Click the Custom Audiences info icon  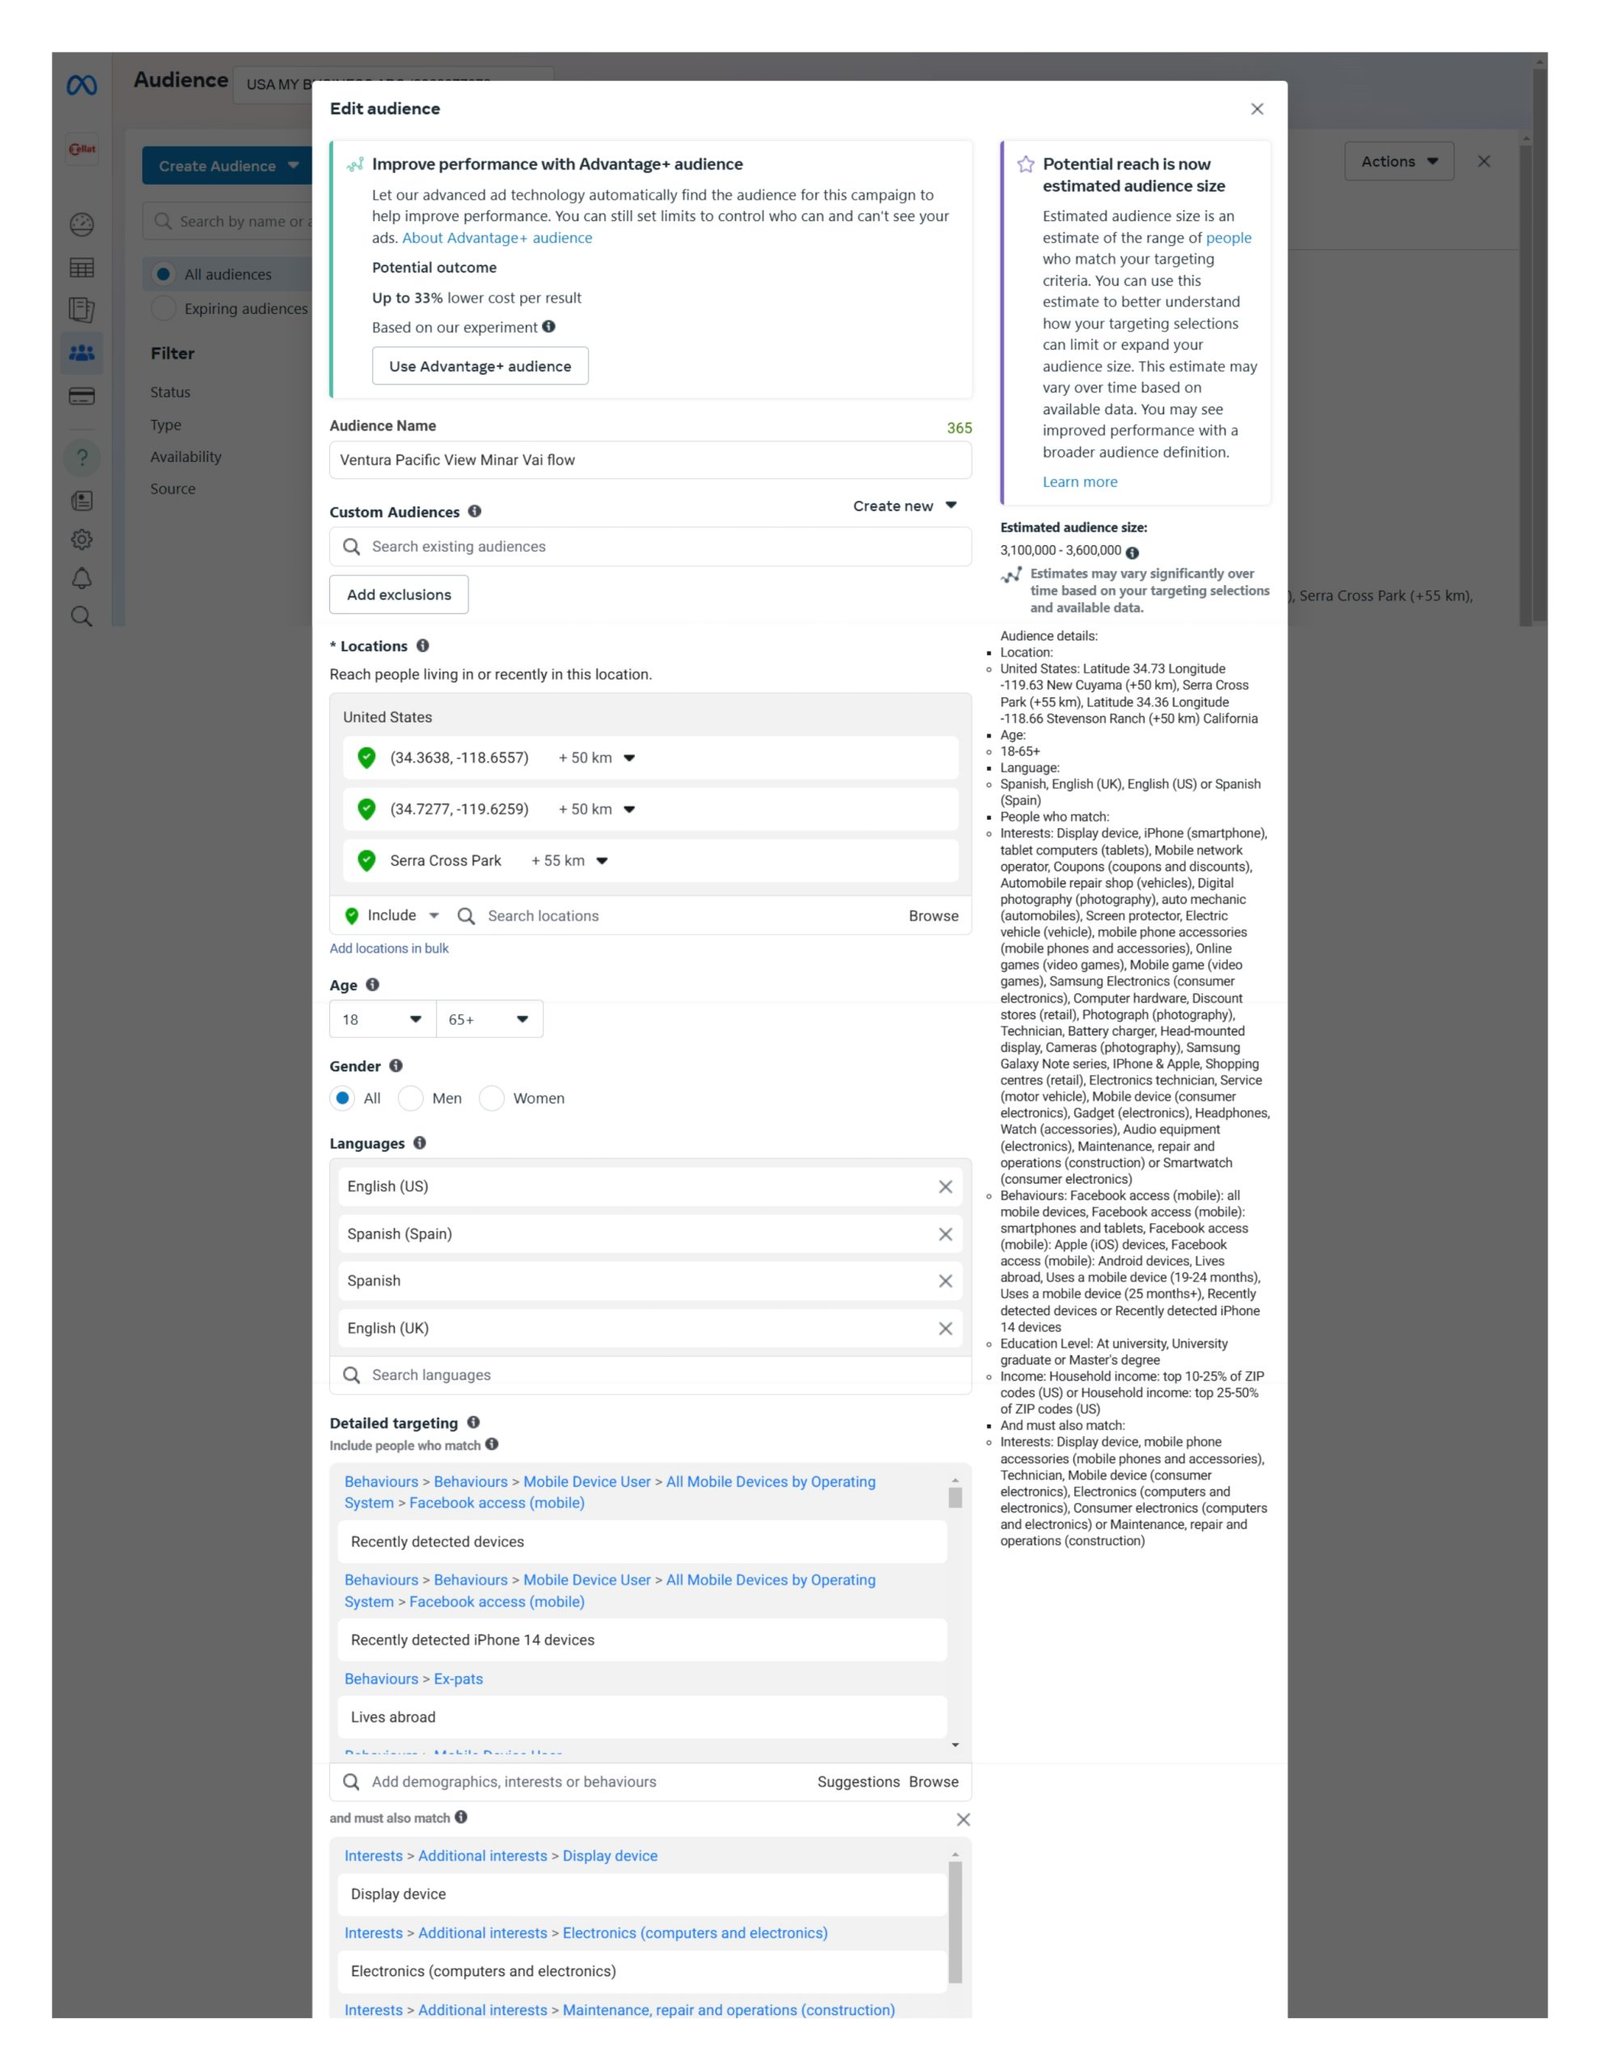[475, 511]
